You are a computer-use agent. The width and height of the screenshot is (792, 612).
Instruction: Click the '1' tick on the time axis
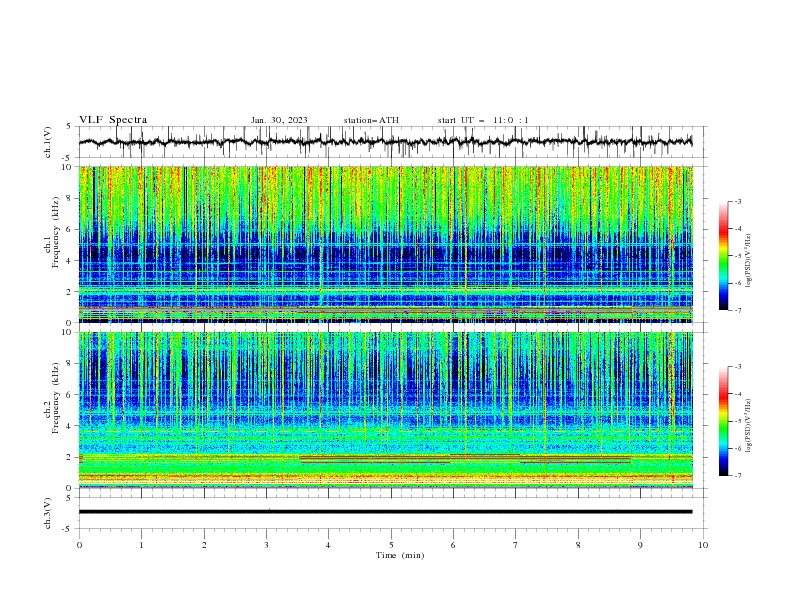[141, 545]
